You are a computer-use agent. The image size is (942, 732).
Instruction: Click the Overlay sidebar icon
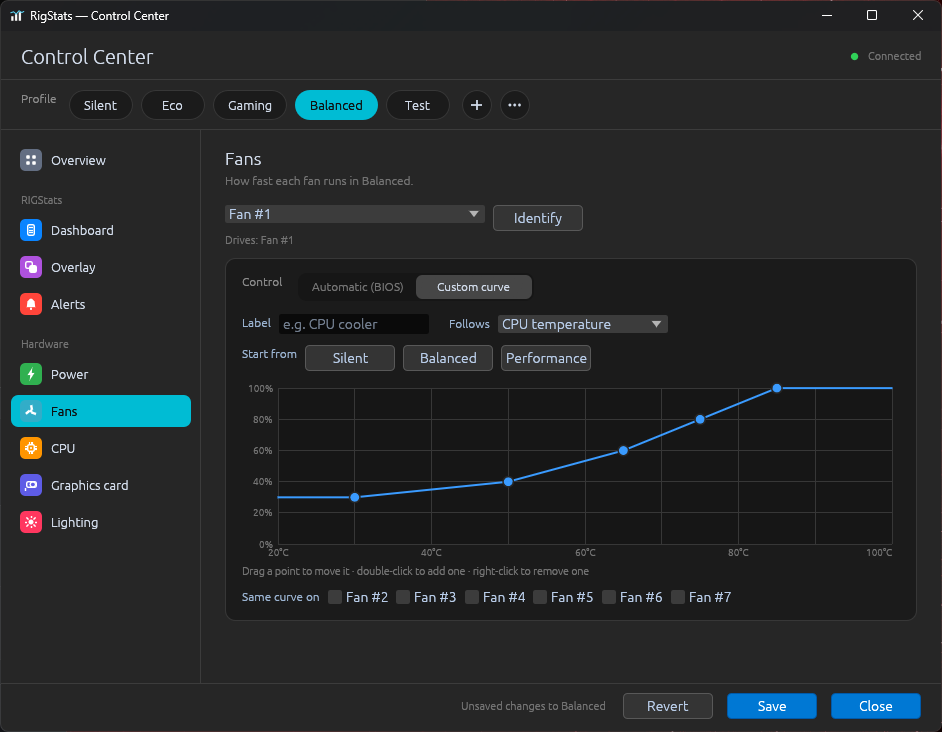(x=31, y=267)
